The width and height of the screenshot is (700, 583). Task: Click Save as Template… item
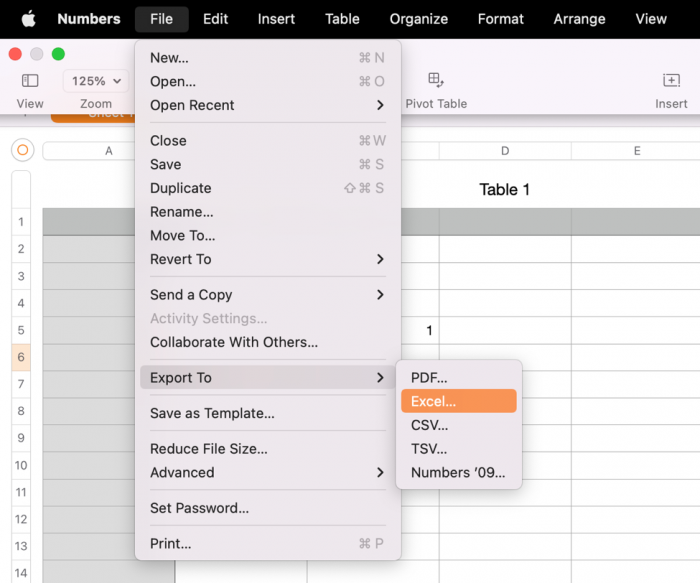coord(212,413)
